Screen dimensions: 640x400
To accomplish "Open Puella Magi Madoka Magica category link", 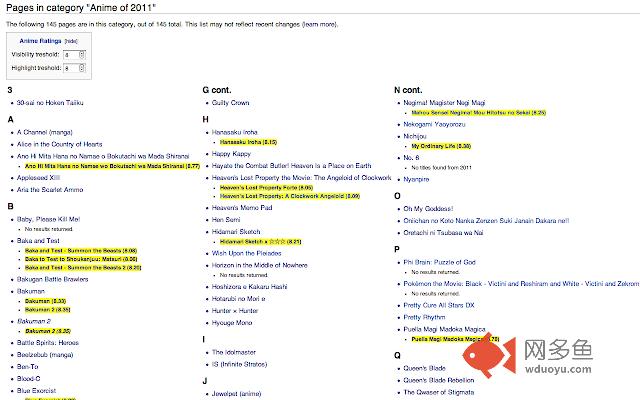I will point(444,329).
